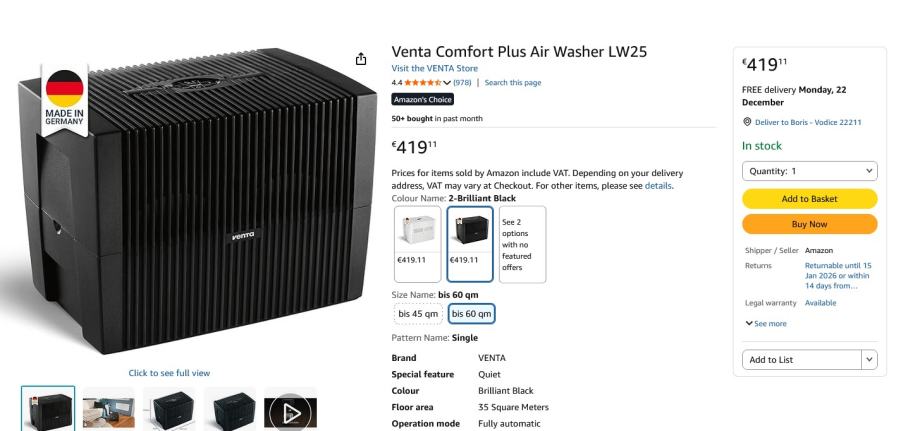Open the 978 reviews link
This screenshot has height=431, width=920.
tap(462, 83)
